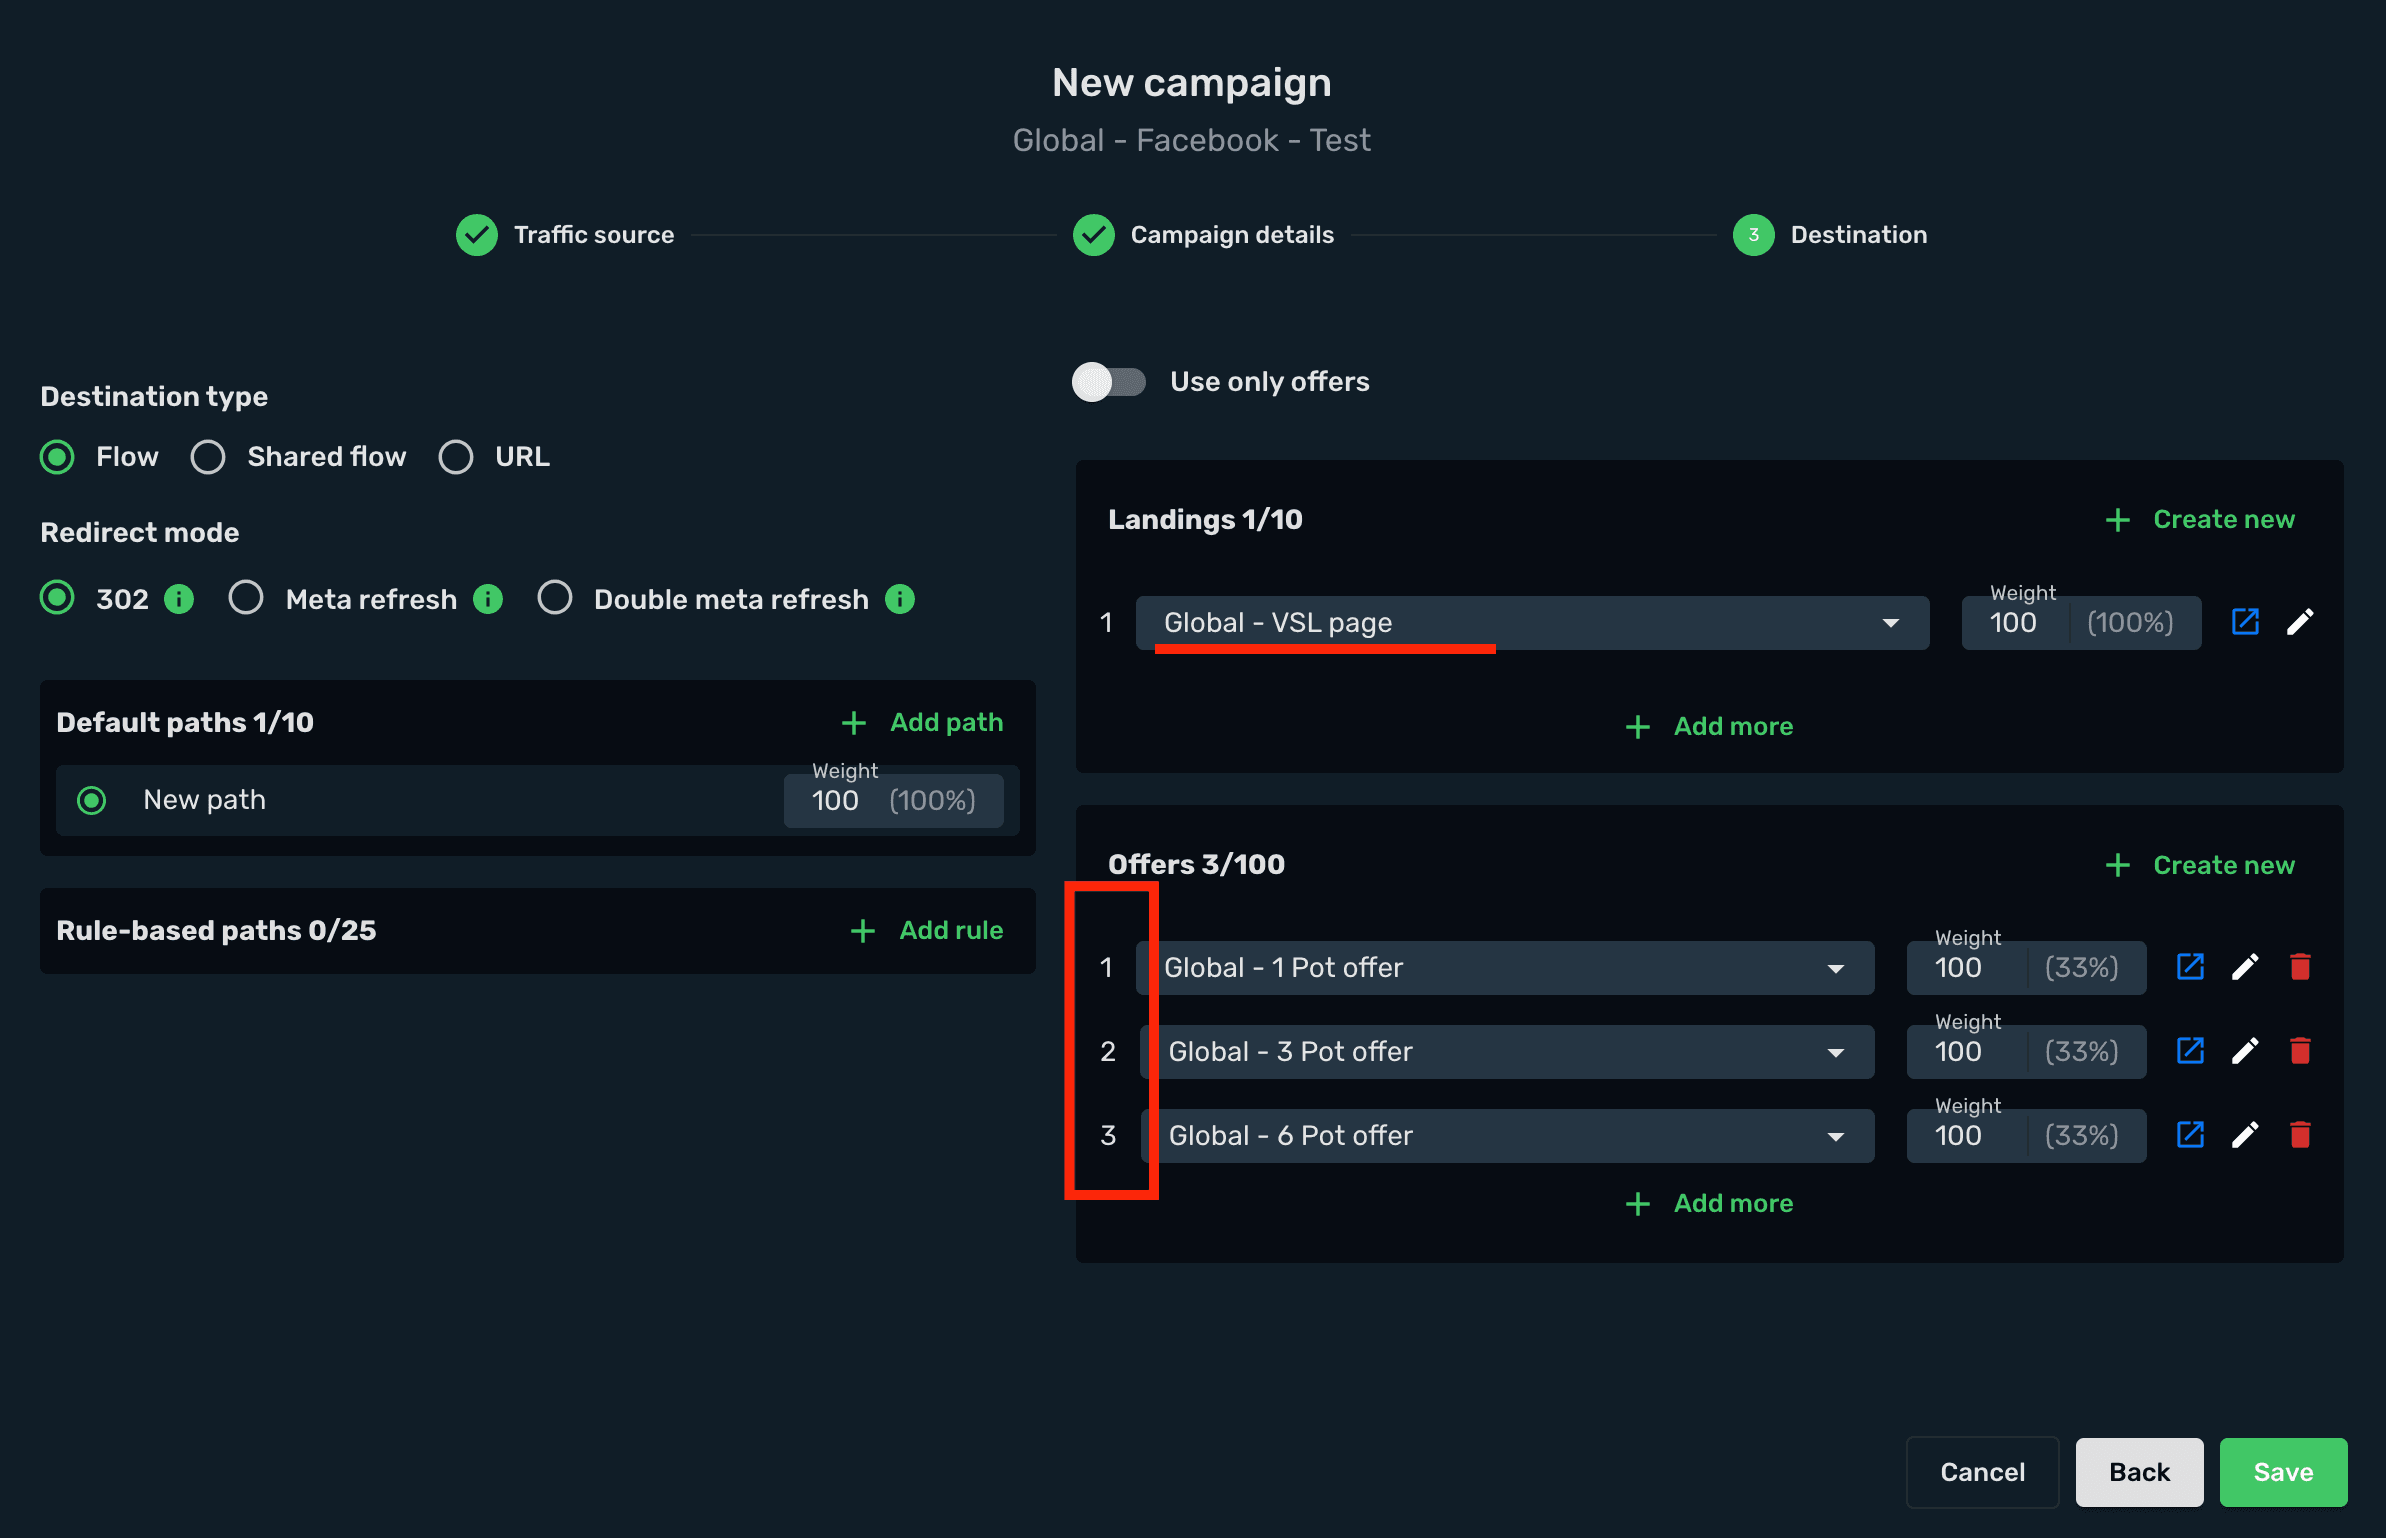Image resolution: width=2386 pixels, height=1538 pixels.
Task: Add a new default path
Action: click(922, 722)
